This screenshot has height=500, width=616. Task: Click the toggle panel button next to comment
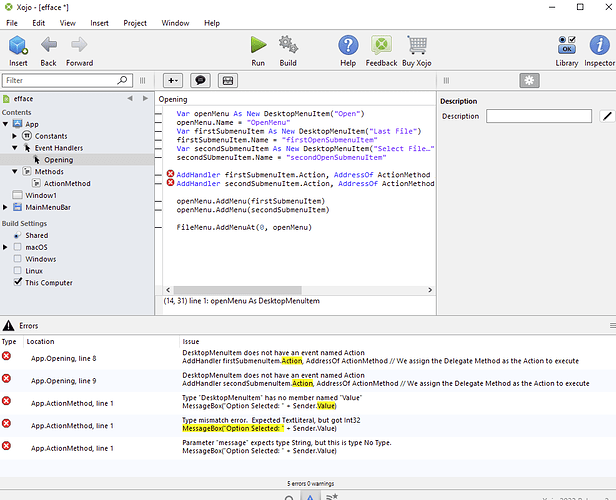[228, 81]
